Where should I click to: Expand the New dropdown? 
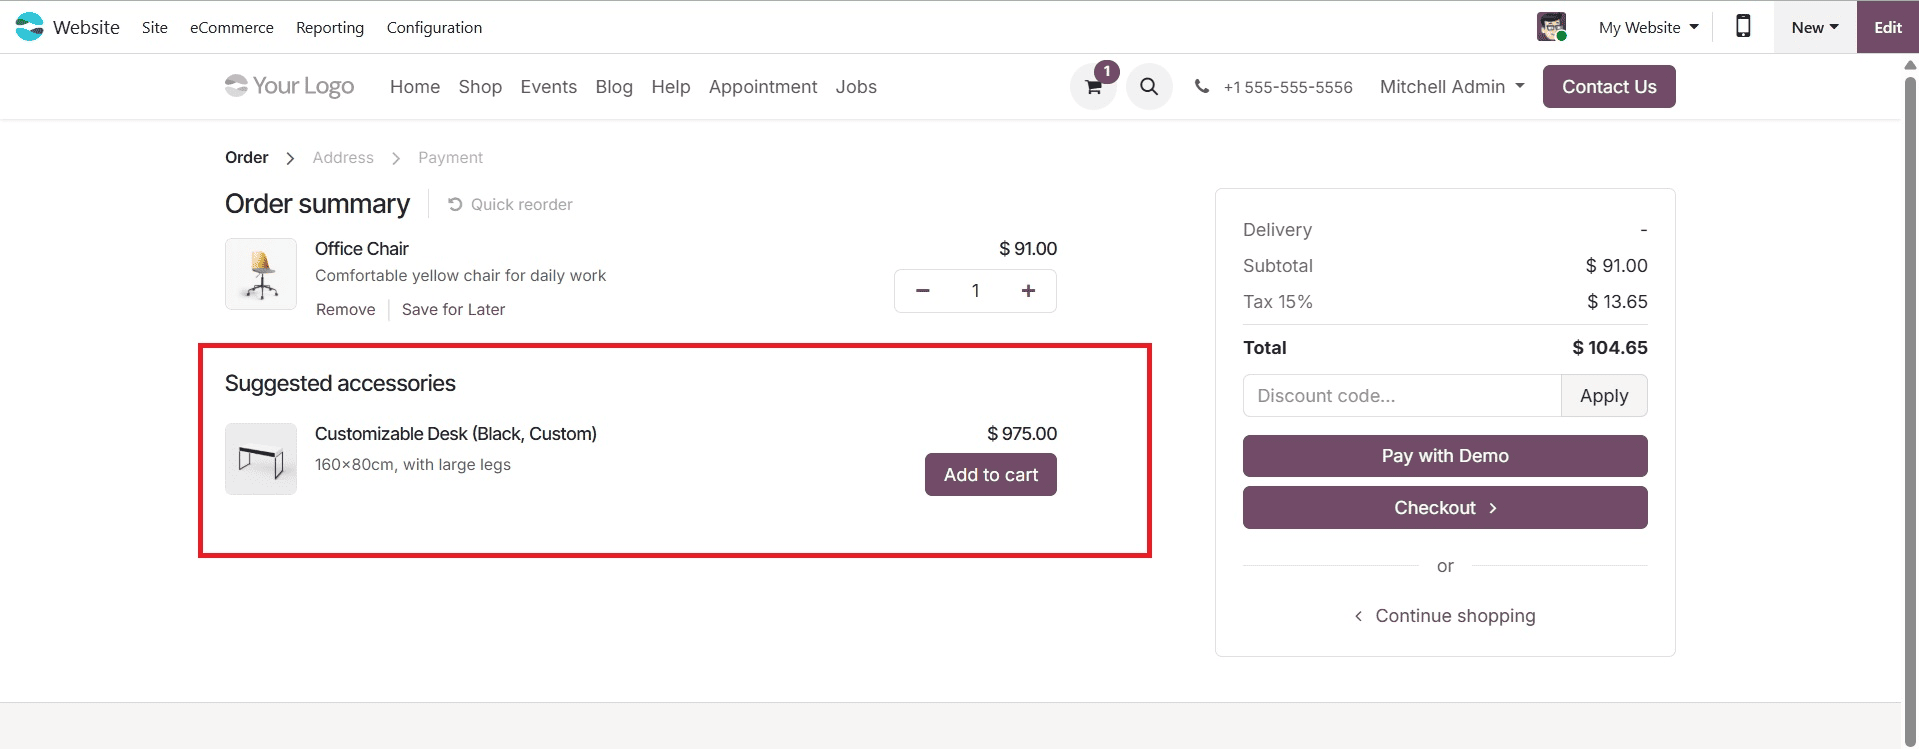1812,27
